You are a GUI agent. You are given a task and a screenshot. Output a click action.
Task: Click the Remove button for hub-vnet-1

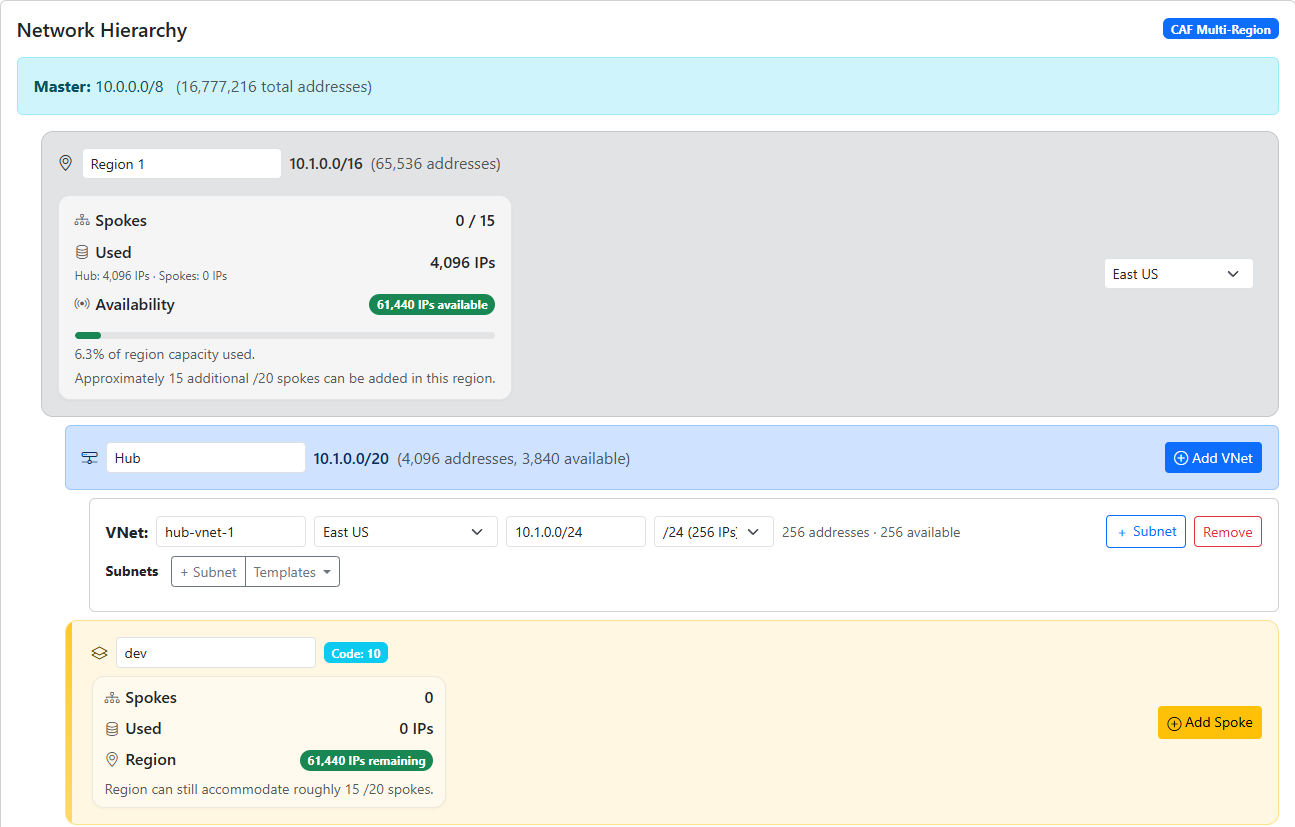tap(1227, 531)
